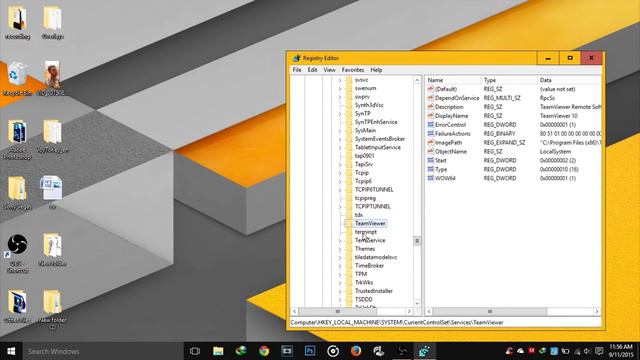Click the binary icon of the FailureActions value
The height and width of the screenshot is (360, 640).
[430, 133]
